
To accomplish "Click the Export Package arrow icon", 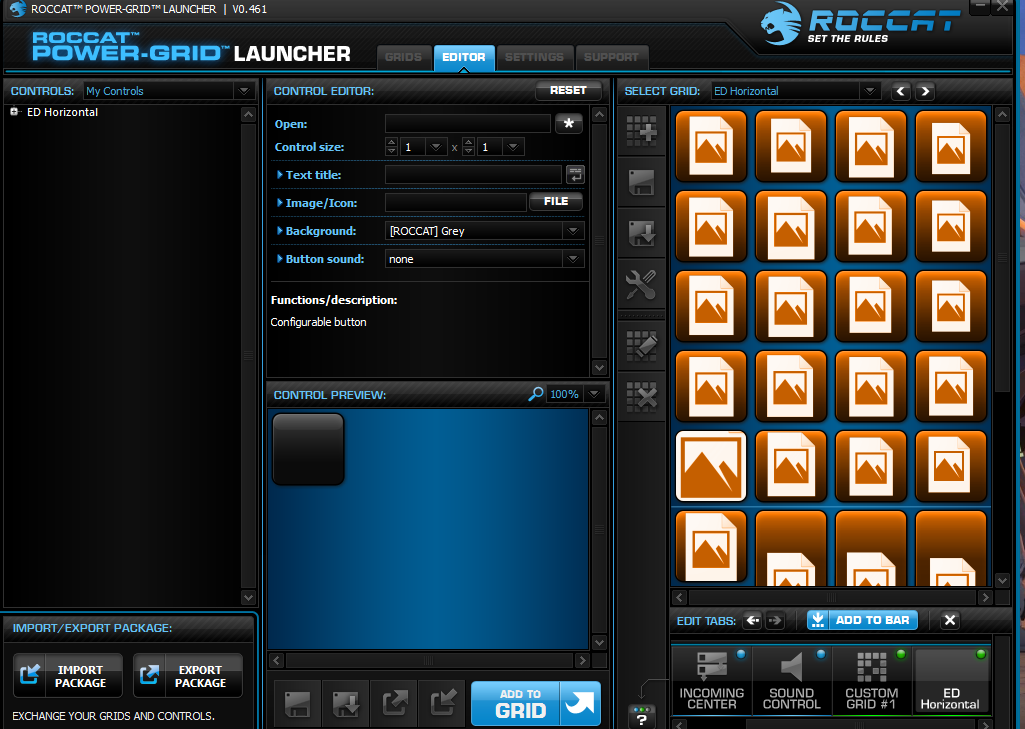I will tap(150, 675).
